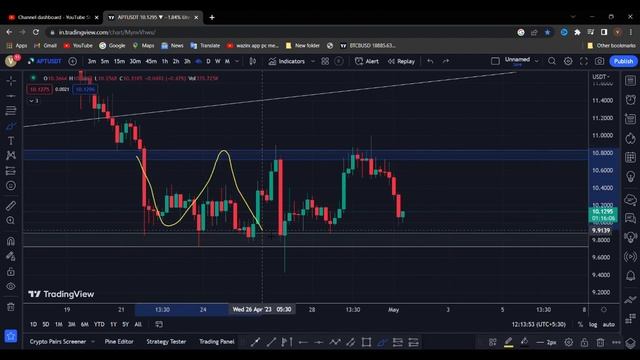
Task: Switch to 5m timeframe
Action: 105,61
